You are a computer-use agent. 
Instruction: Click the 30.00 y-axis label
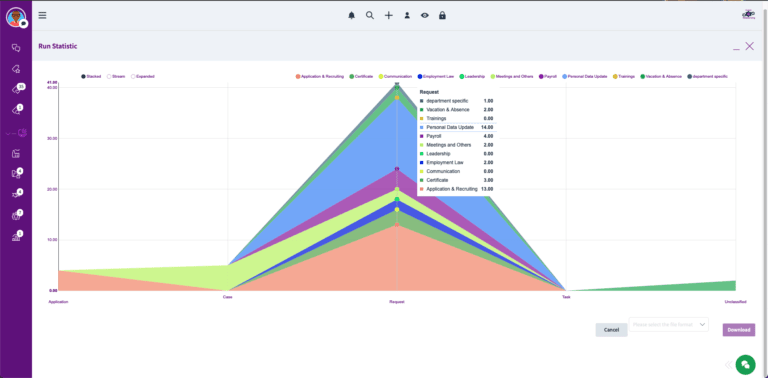click(x=52, y=139)
